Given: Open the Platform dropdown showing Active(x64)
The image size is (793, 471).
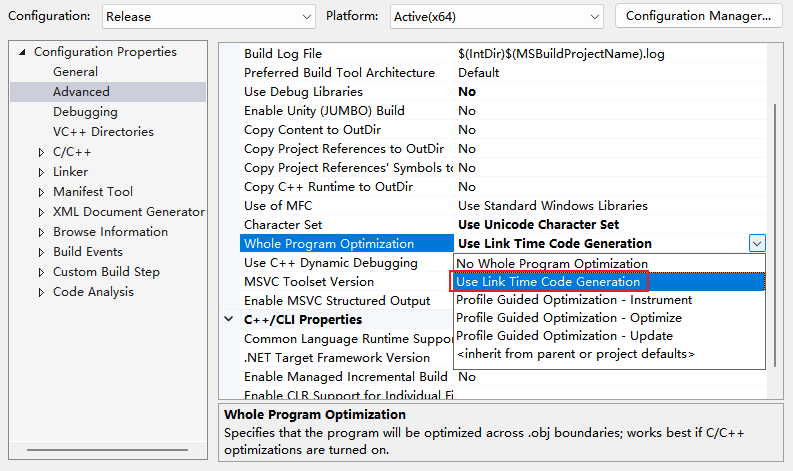Looking at the screenshot, I should coord(497,17).
